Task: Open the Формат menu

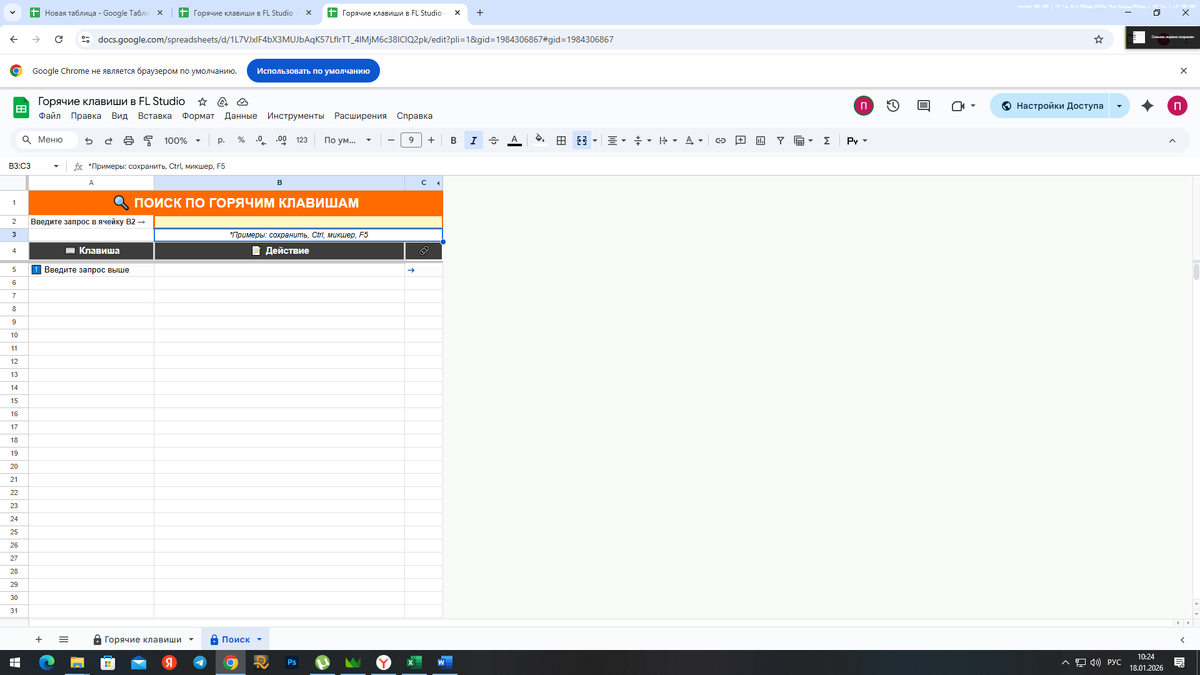Action: coord(198,116)
